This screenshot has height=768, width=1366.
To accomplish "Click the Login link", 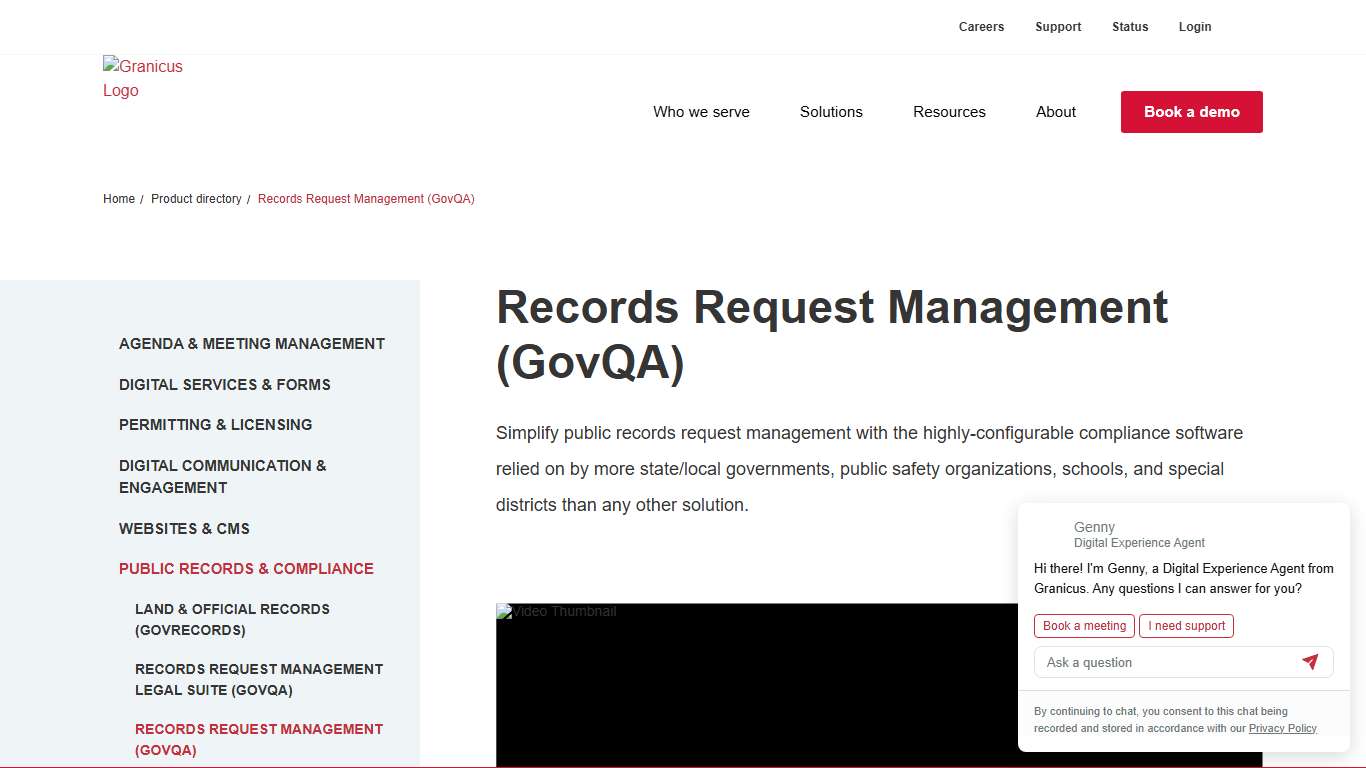I will (x=1195, y=26).
